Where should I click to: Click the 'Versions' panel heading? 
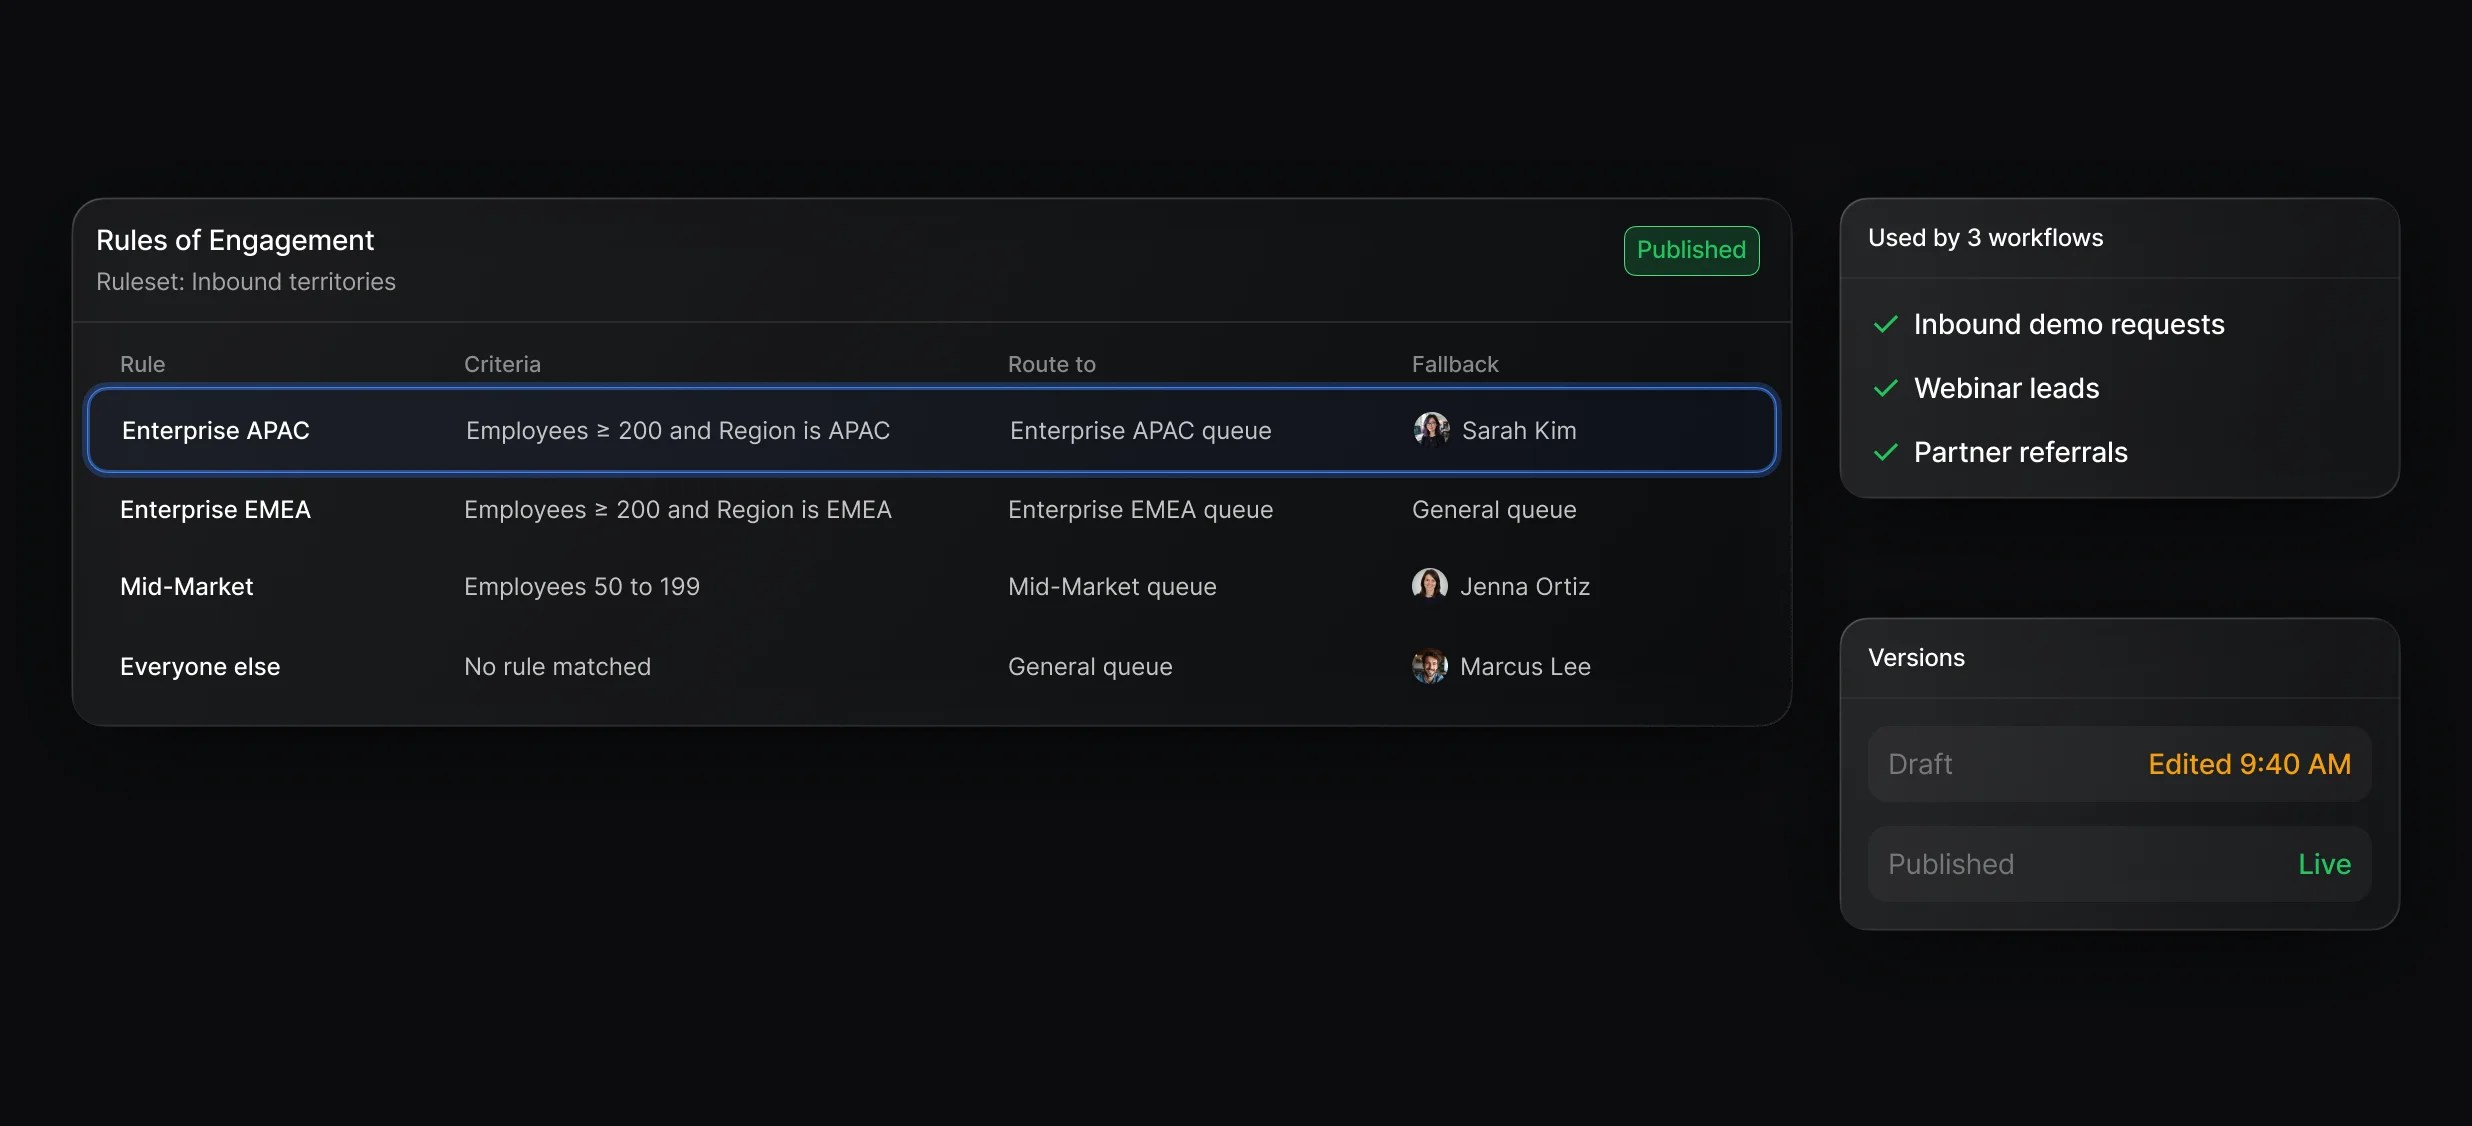click(1916, 658)
